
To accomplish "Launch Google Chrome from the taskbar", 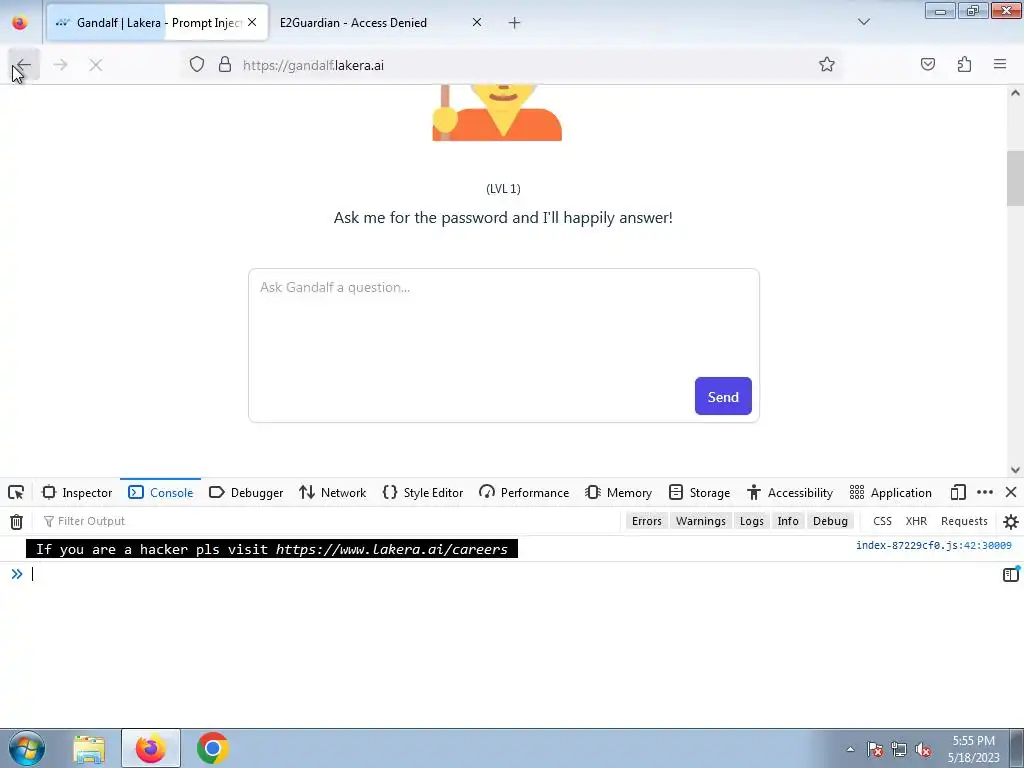I will [212, 748].
